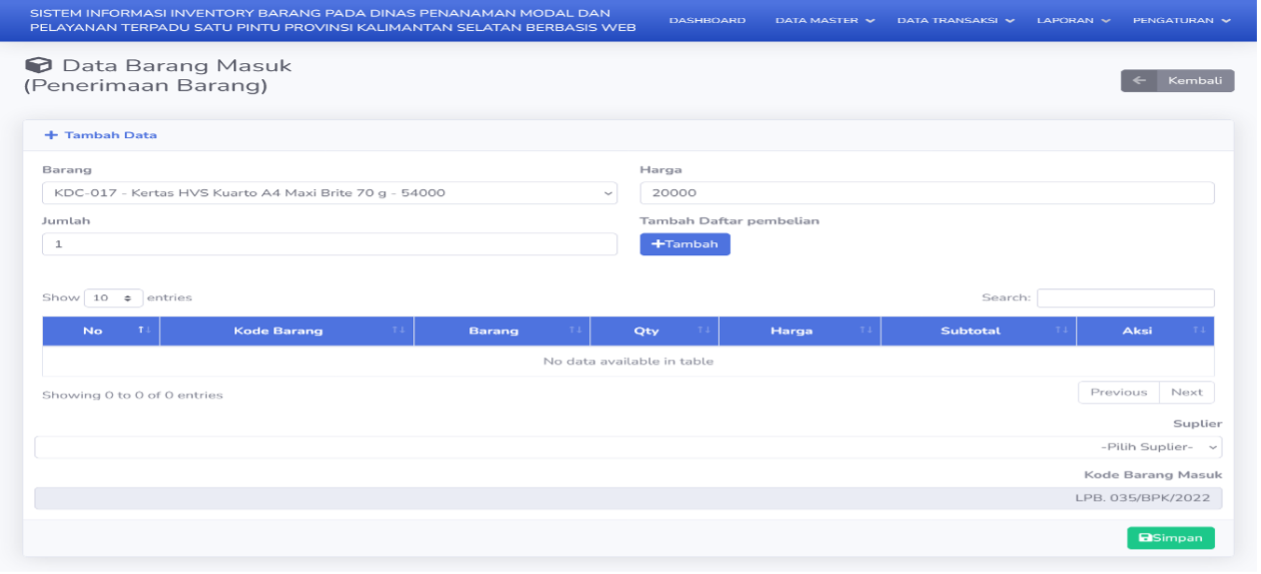The height and width of the screenshot is (574, 1261).
Task: Click the Jumlah input field
Action: [x=330, y=244]
